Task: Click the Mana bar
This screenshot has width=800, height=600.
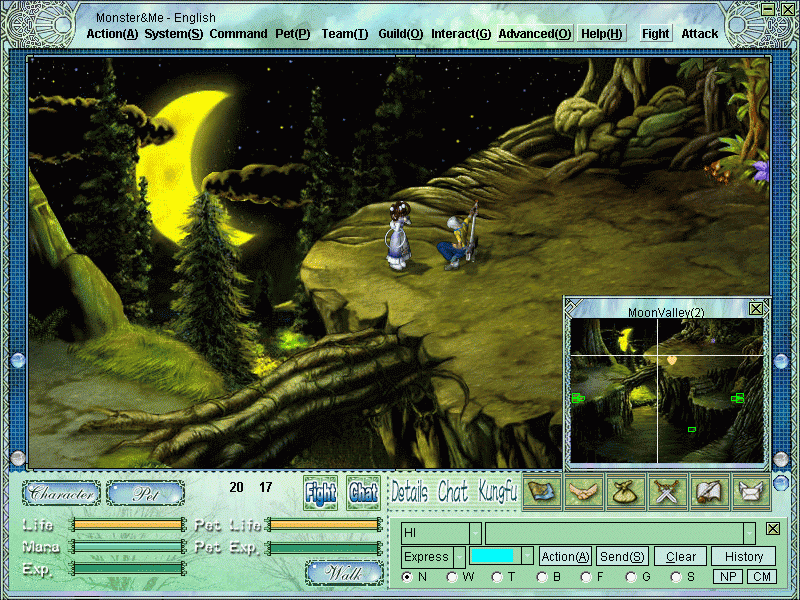Action: click(128, 546)
